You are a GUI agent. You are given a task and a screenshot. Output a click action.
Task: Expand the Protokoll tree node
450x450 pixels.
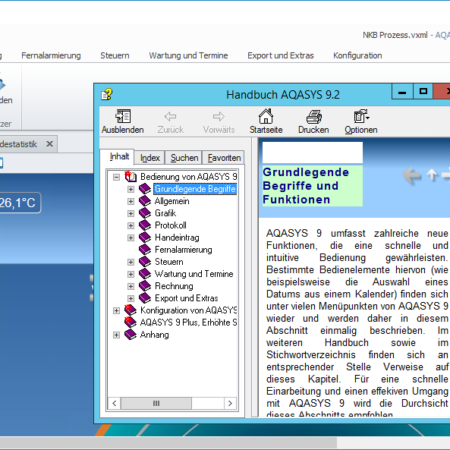(x=131, y=226)
